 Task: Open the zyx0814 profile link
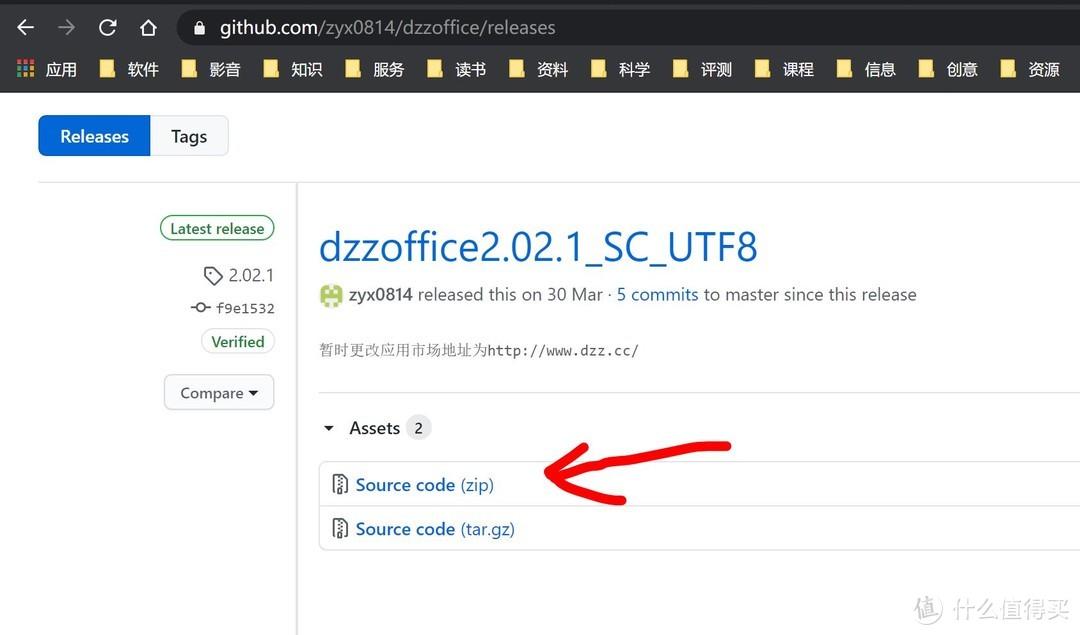click(380, 295)
